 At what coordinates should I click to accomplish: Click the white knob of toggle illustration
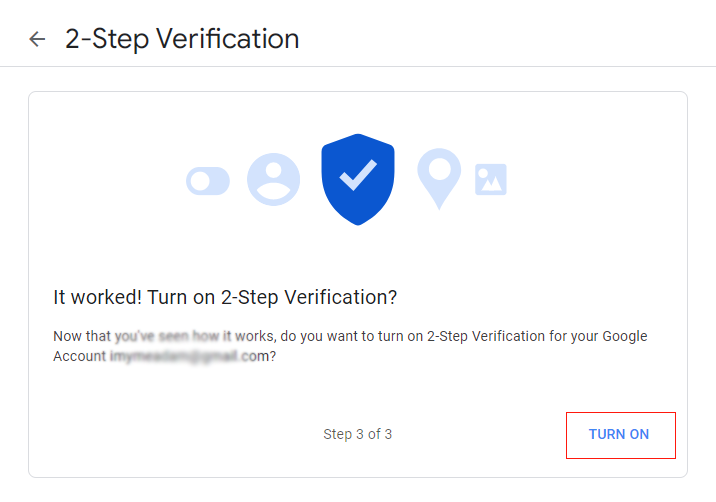click(200, 181)
